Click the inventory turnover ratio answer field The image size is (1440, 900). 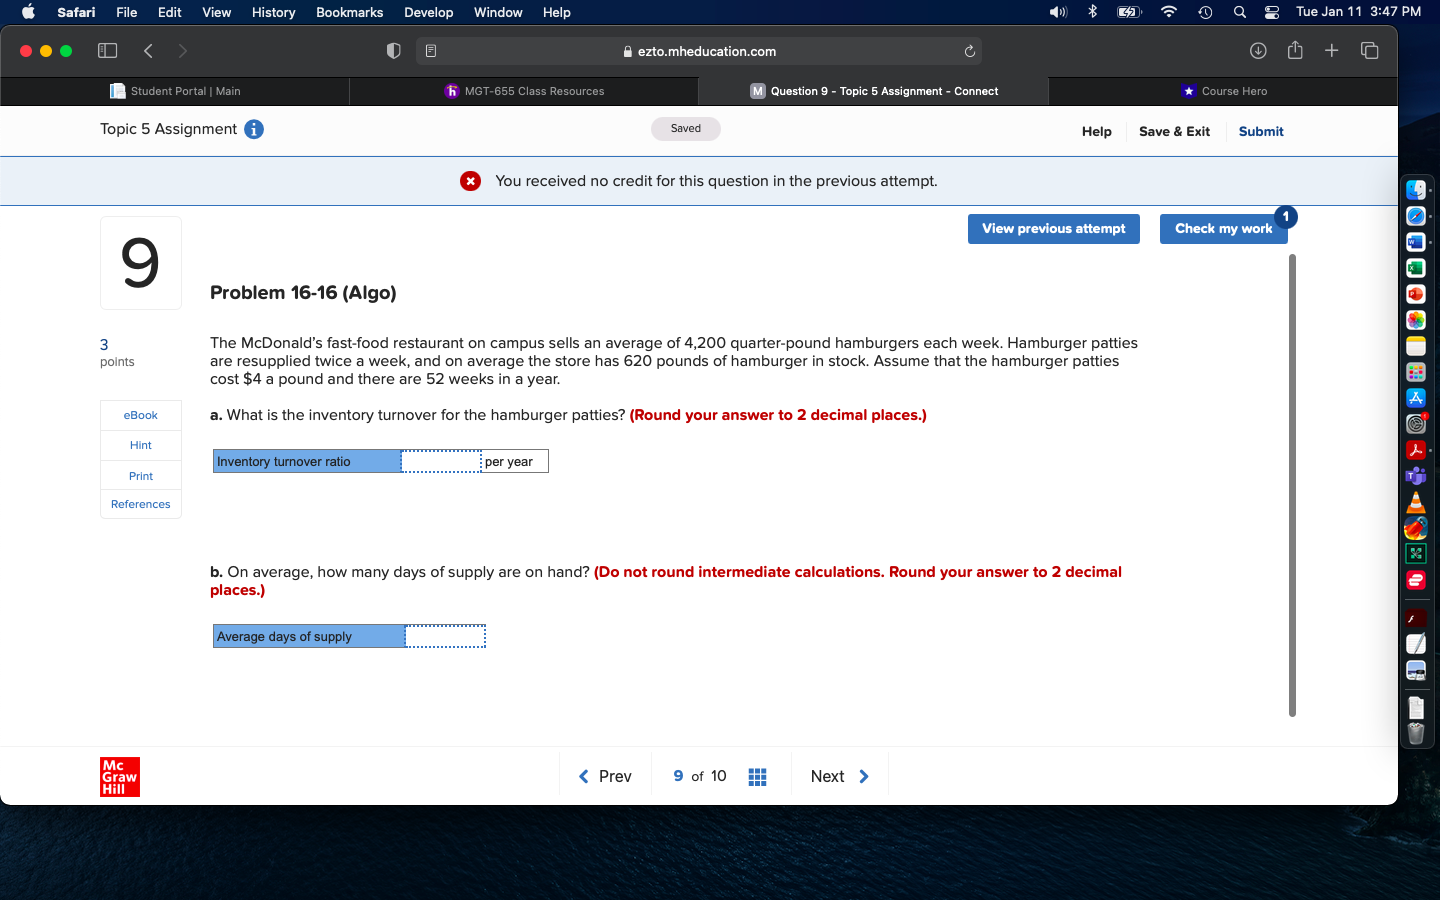coord(440,461)
